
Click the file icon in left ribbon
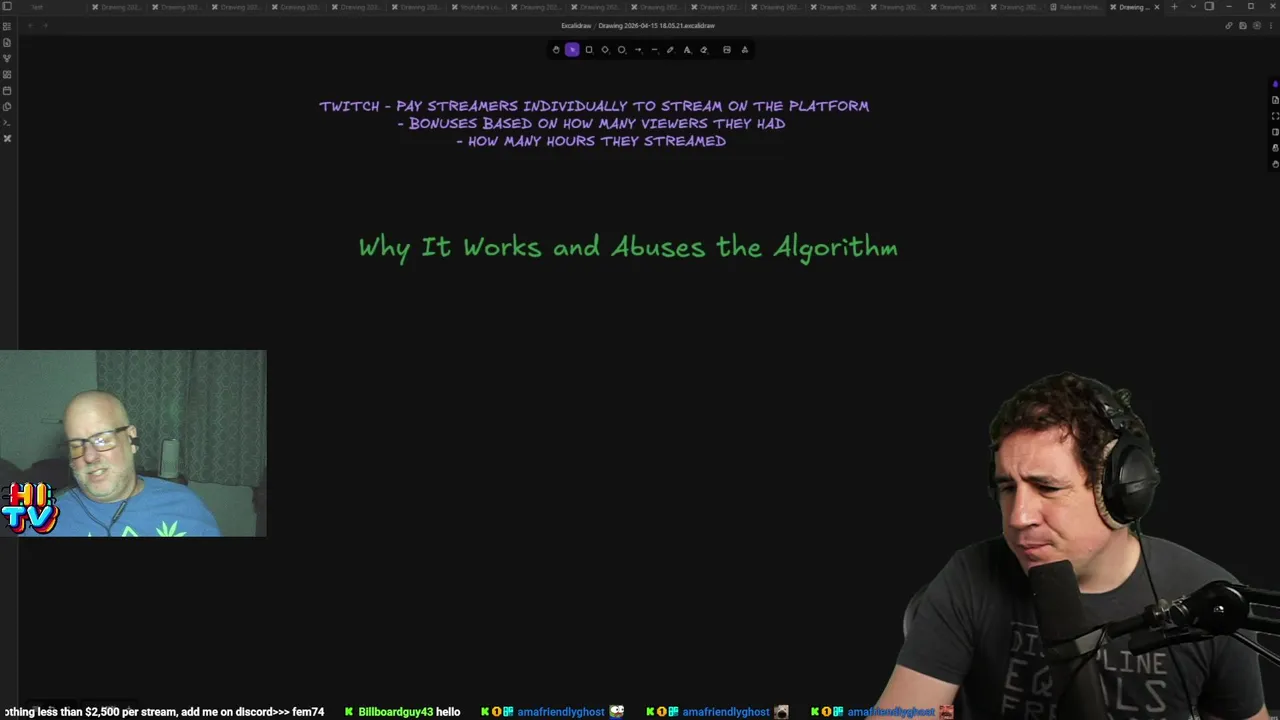click(7, 43)
